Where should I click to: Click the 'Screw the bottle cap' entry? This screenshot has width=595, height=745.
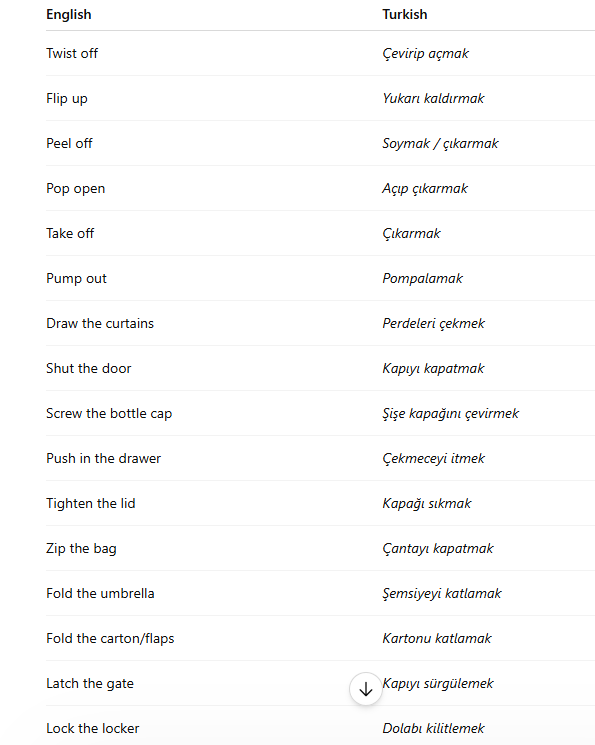point(109,414)
